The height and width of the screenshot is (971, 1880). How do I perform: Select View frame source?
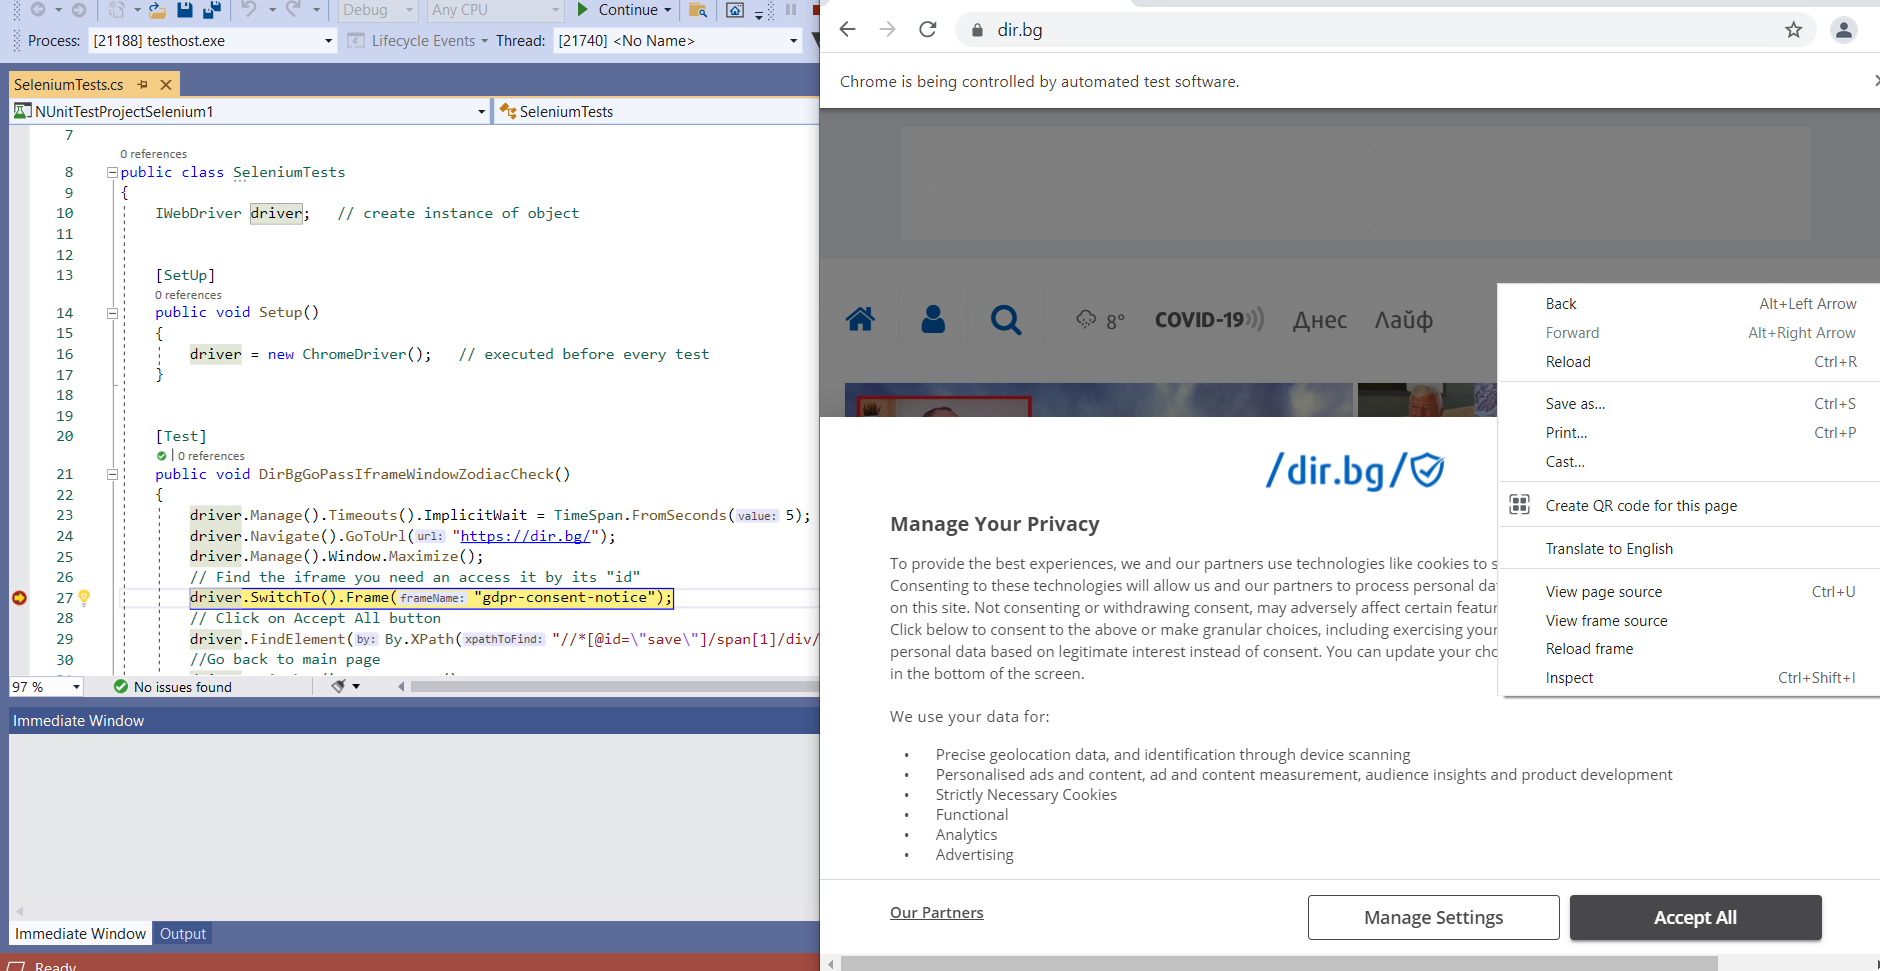[x=1689, y=621]
